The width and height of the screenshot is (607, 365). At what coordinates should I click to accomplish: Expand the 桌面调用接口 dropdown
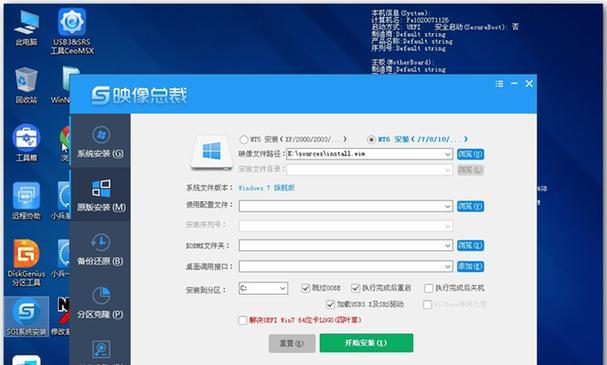tap(448, 266)
